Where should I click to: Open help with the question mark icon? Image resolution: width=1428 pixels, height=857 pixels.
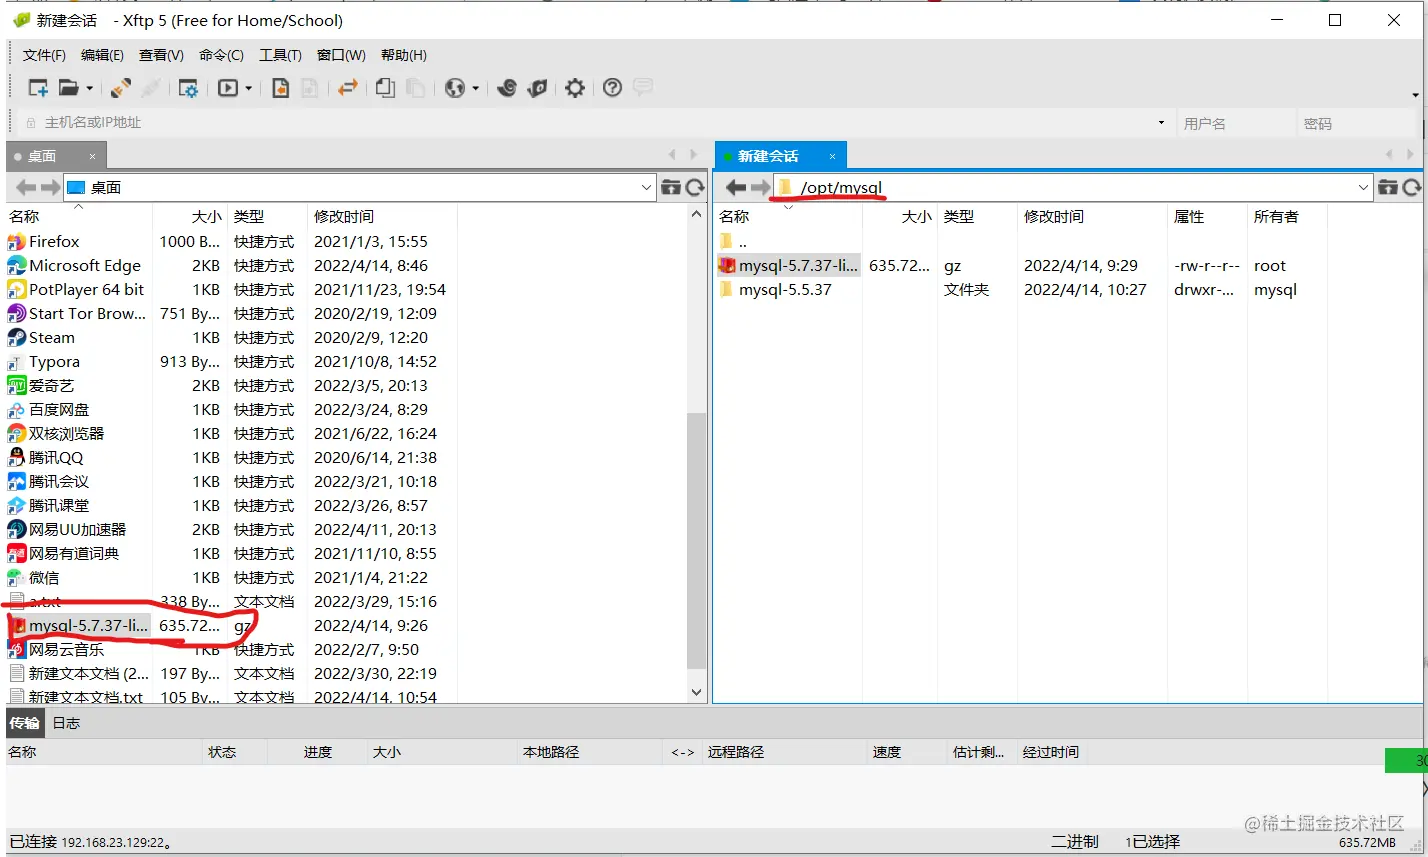point(612,88)
